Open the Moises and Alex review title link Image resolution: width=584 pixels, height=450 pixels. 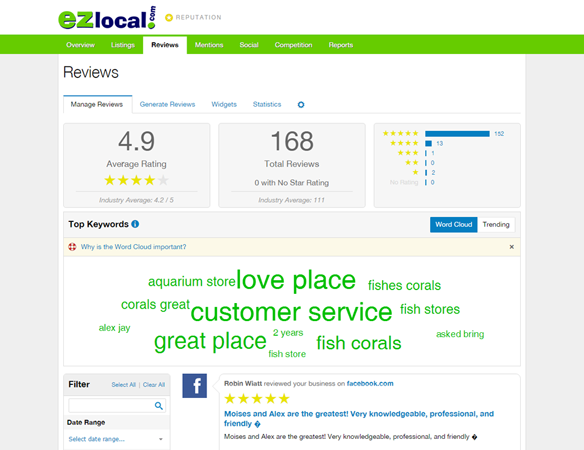pyautogui.click(x=359, y=418)
